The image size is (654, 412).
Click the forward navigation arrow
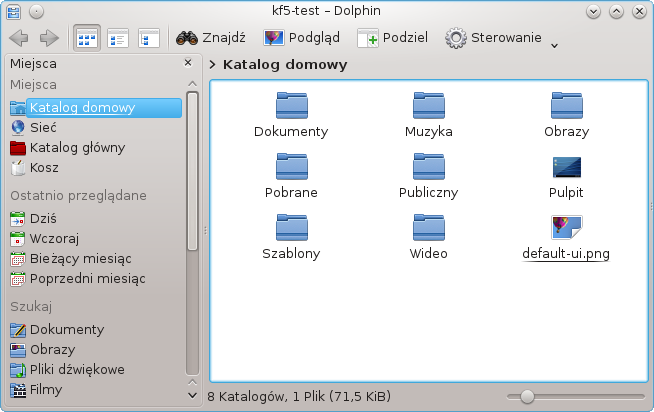[48, 39]
